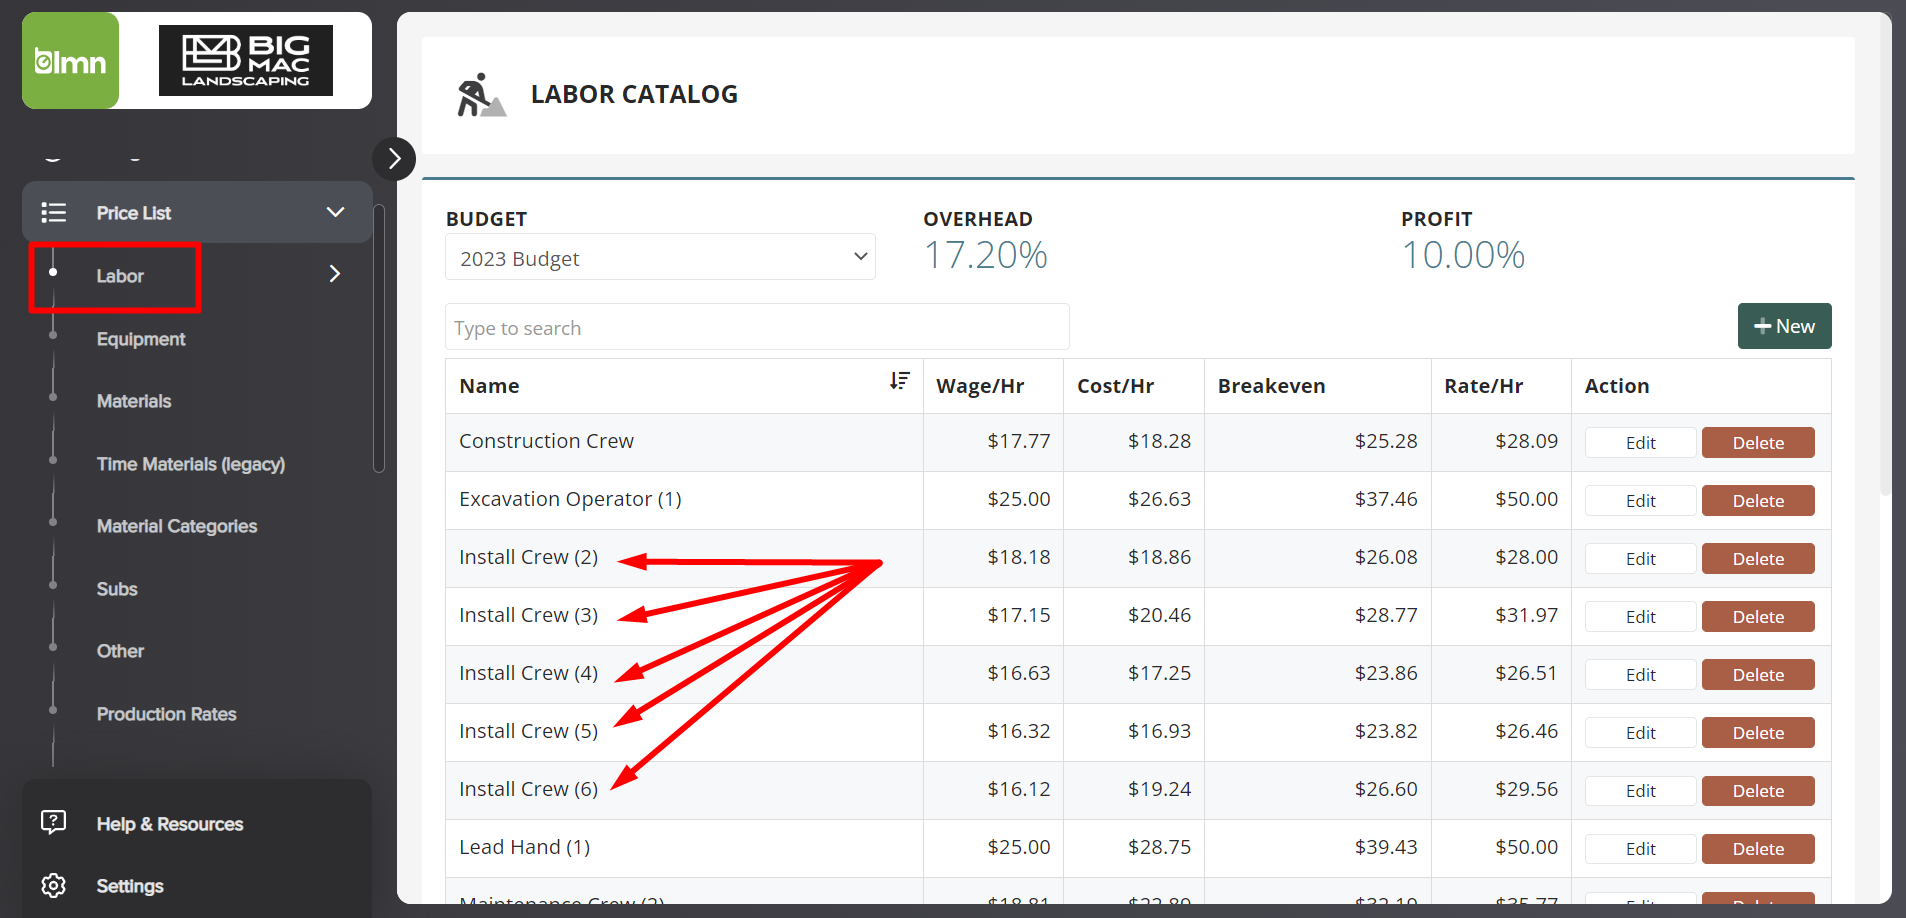This screenshot has height=918, width=1906.
Task: Delete the Excavation Operator (1) row
Action: coord(1758,501)
